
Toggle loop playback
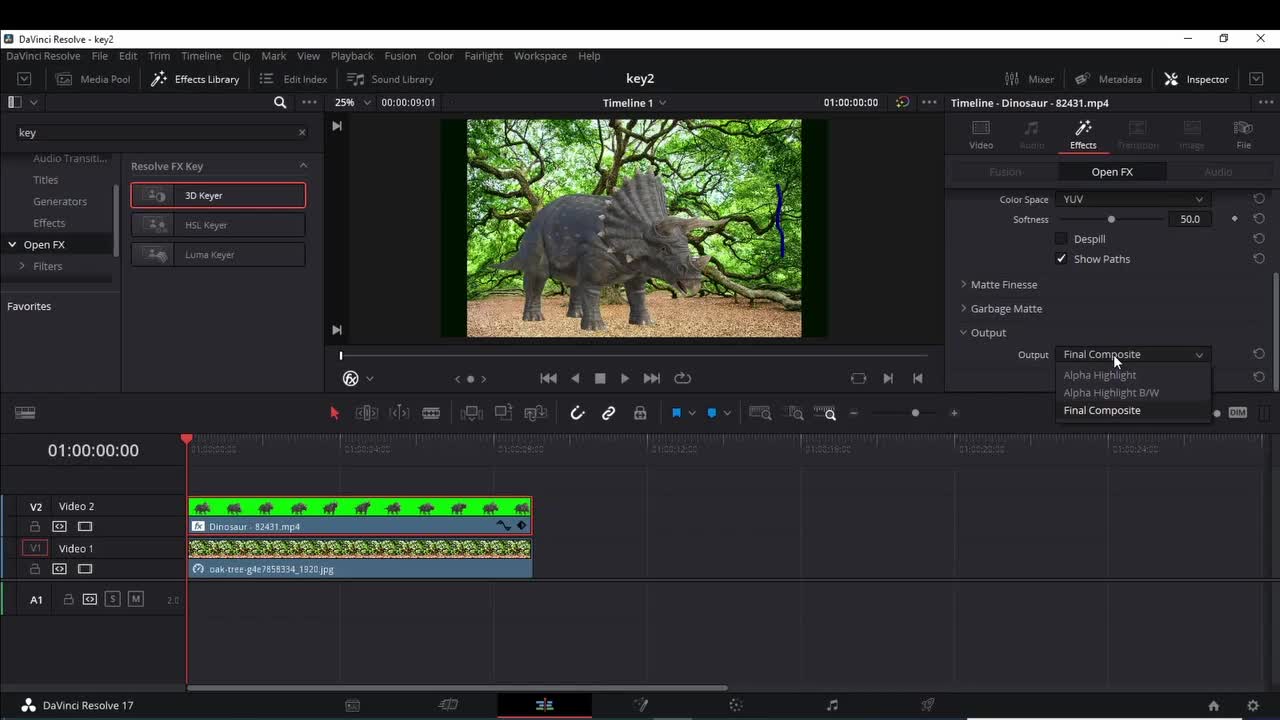(683, 378)
